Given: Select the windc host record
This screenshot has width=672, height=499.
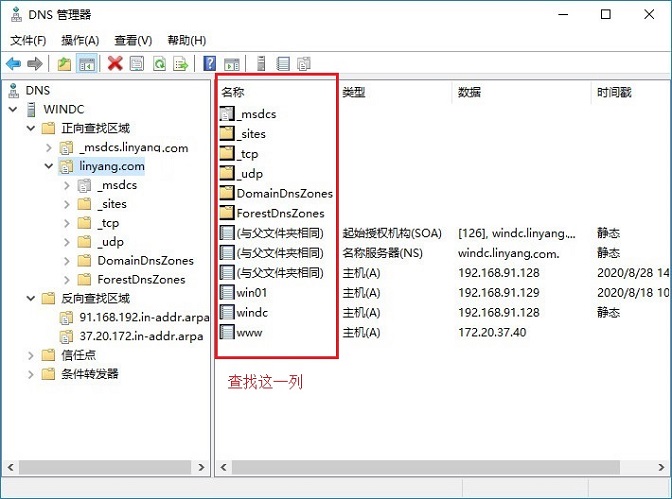Looking at the screenshot, I should 252,313.
